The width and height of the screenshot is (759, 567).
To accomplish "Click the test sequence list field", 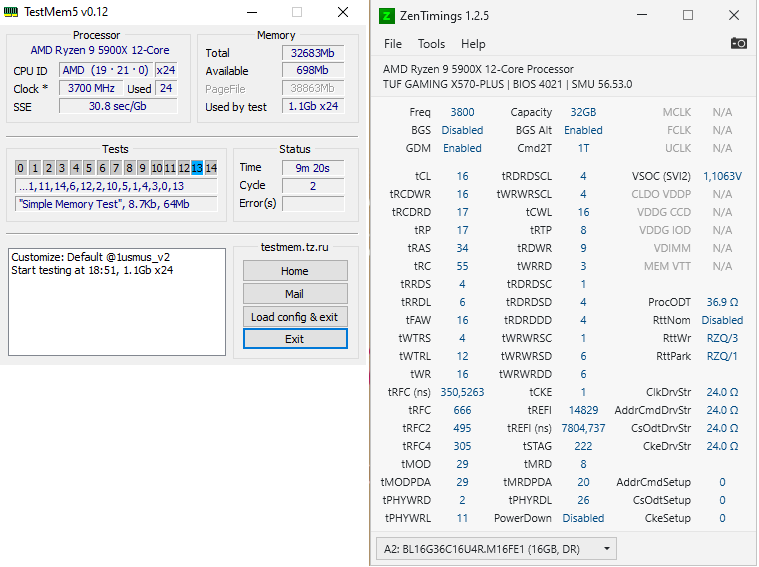I will pos(116,186).
